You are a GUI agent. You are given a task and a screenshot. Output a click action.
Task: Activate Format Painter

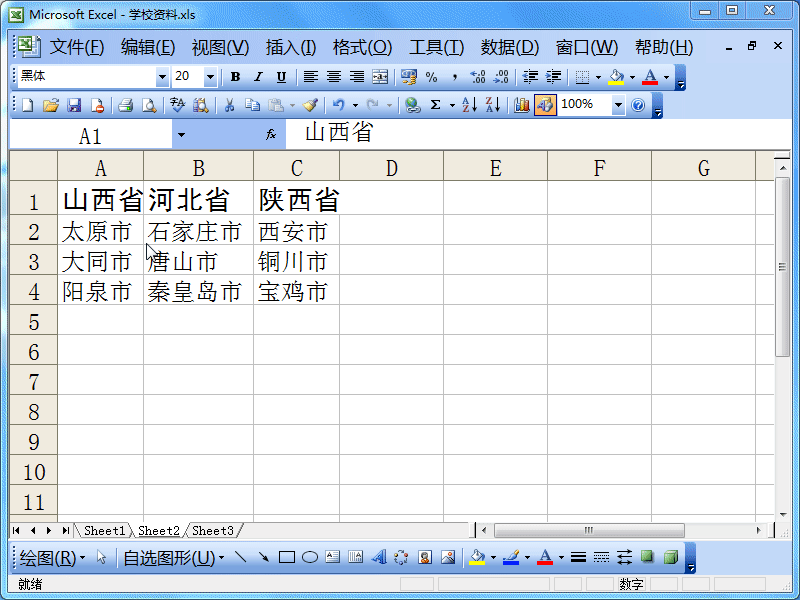click(x=310, y=106)
